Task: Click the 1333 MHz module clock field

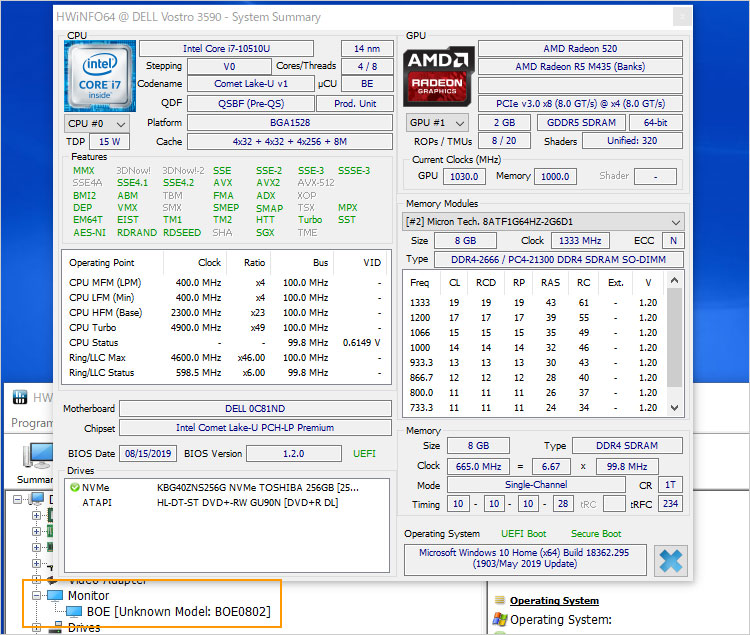Action: pos(580,241)
